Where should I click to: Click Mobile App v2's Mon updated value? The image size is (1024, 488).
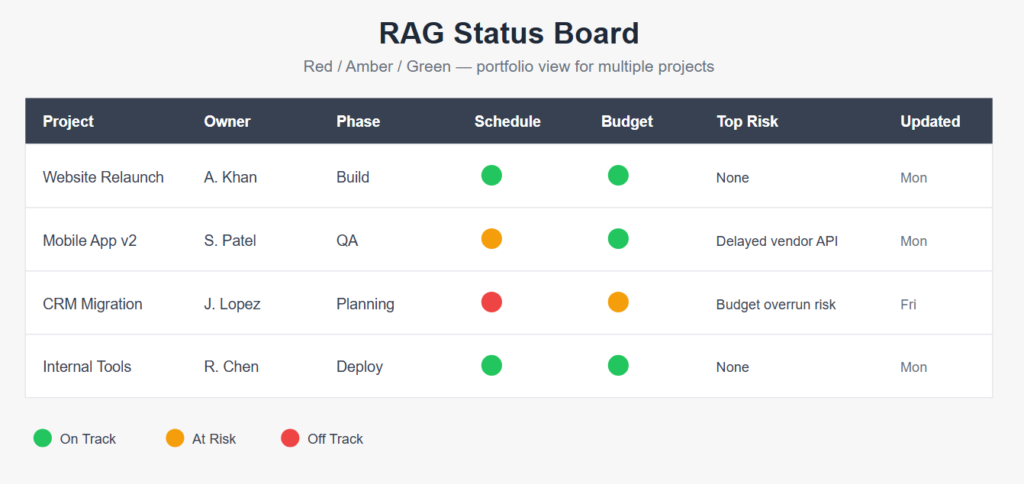tap(914, 241)
